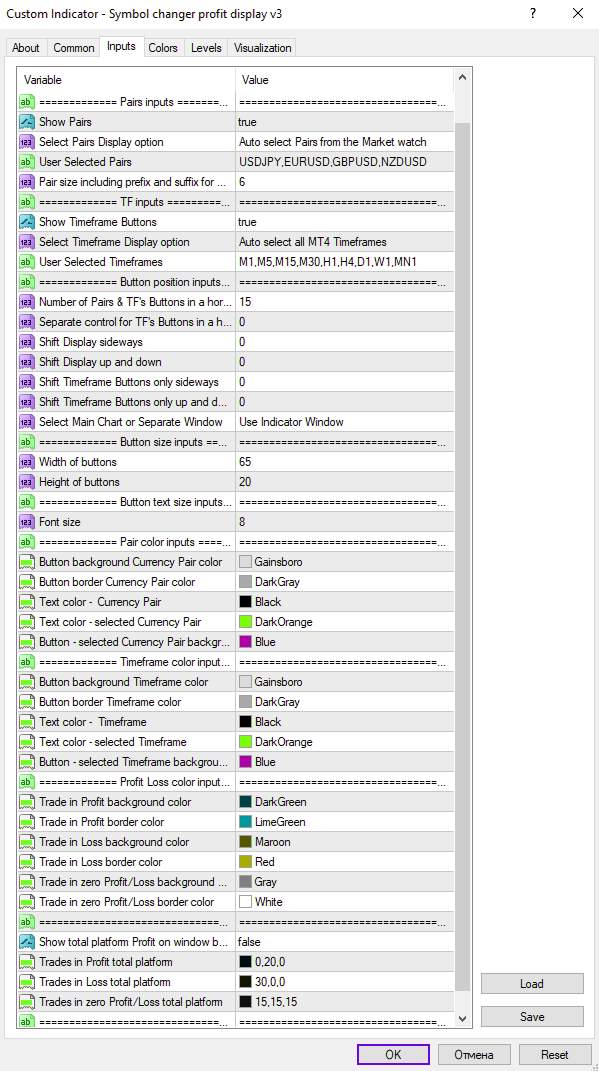
Task: Click the OK button
Action: pos(393,1055)
